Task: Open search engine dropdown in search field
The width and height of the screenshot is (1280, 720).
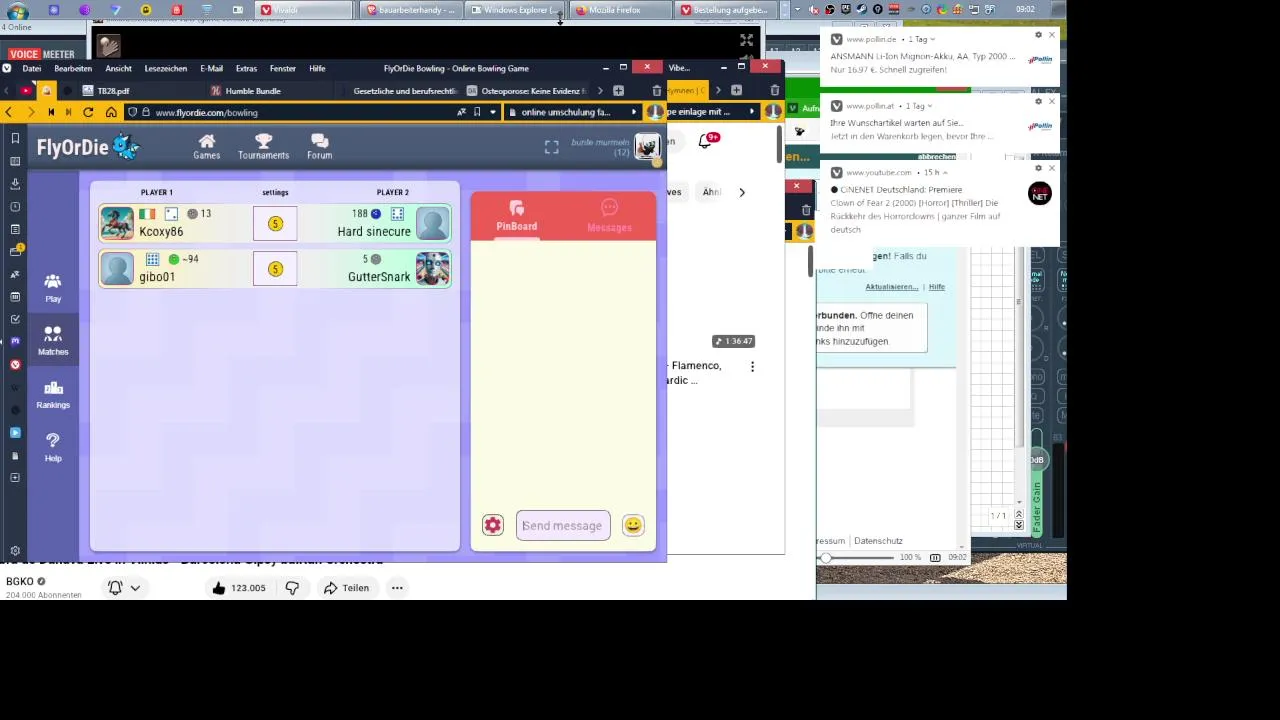Action: coord(634,112)
